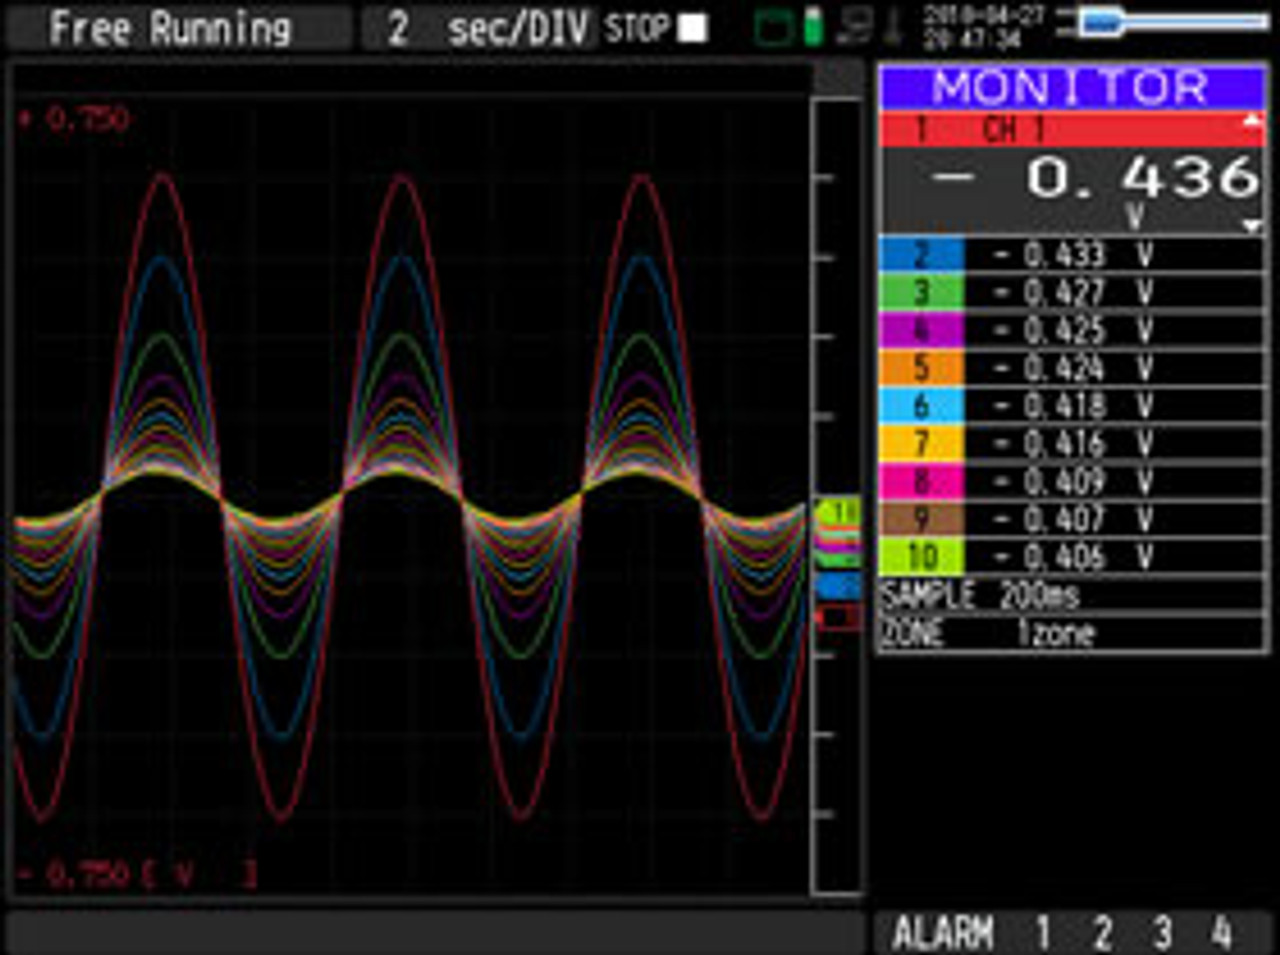Click the green memory card status icon
The image size is (1280, 955).
click(773, 28)
